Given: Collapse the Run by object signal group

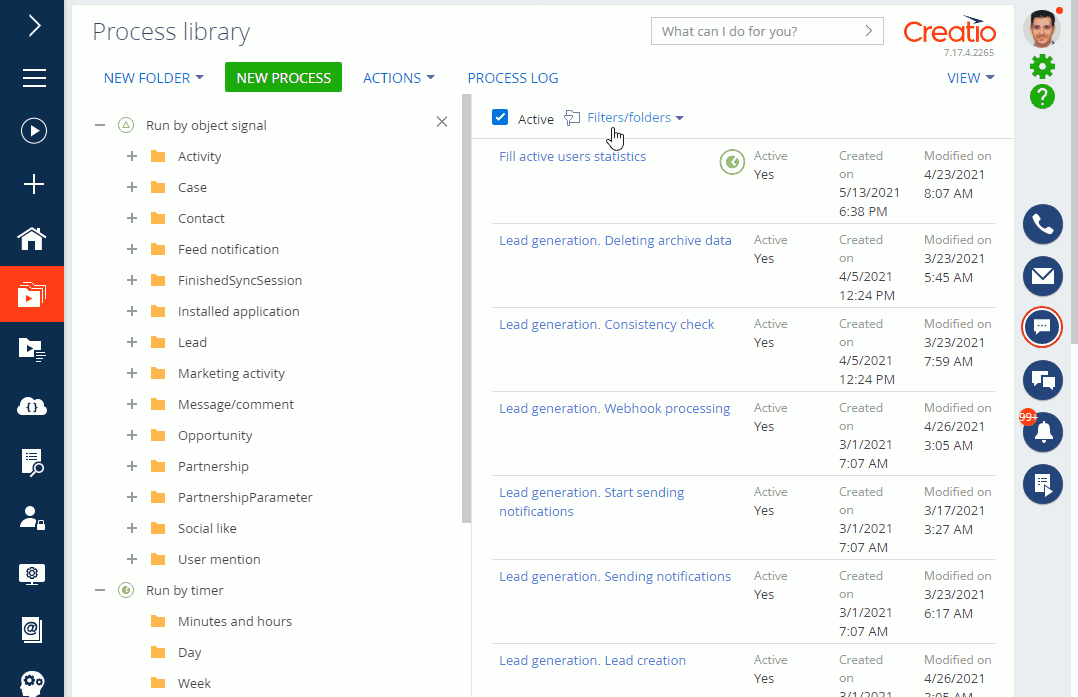Looking at the screenshot, I should tap(100, 125).
